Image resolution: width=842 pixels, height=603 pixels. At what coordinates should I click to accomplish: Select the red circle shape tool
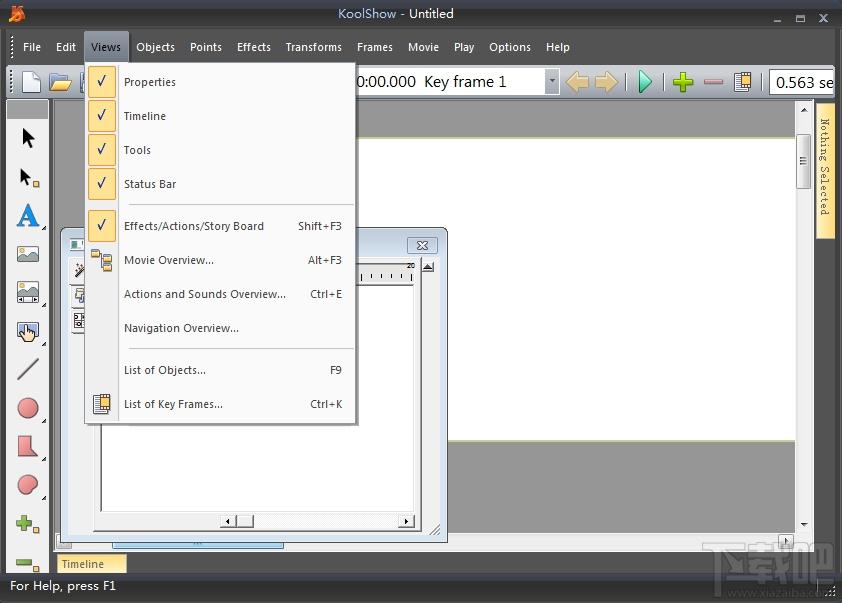tap(28, 408)
